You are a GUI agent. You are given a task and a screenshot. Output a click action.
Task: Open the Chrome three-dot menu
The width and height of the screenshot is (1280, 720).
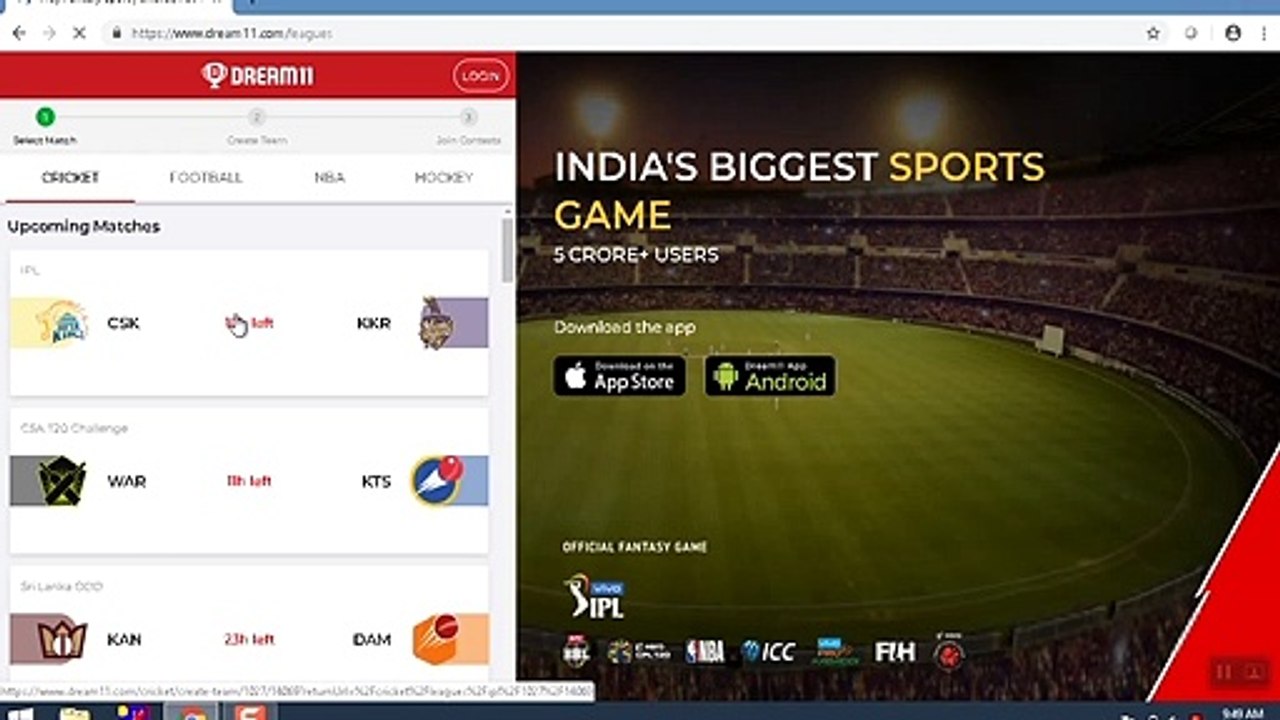click(x=1263, y=33)
